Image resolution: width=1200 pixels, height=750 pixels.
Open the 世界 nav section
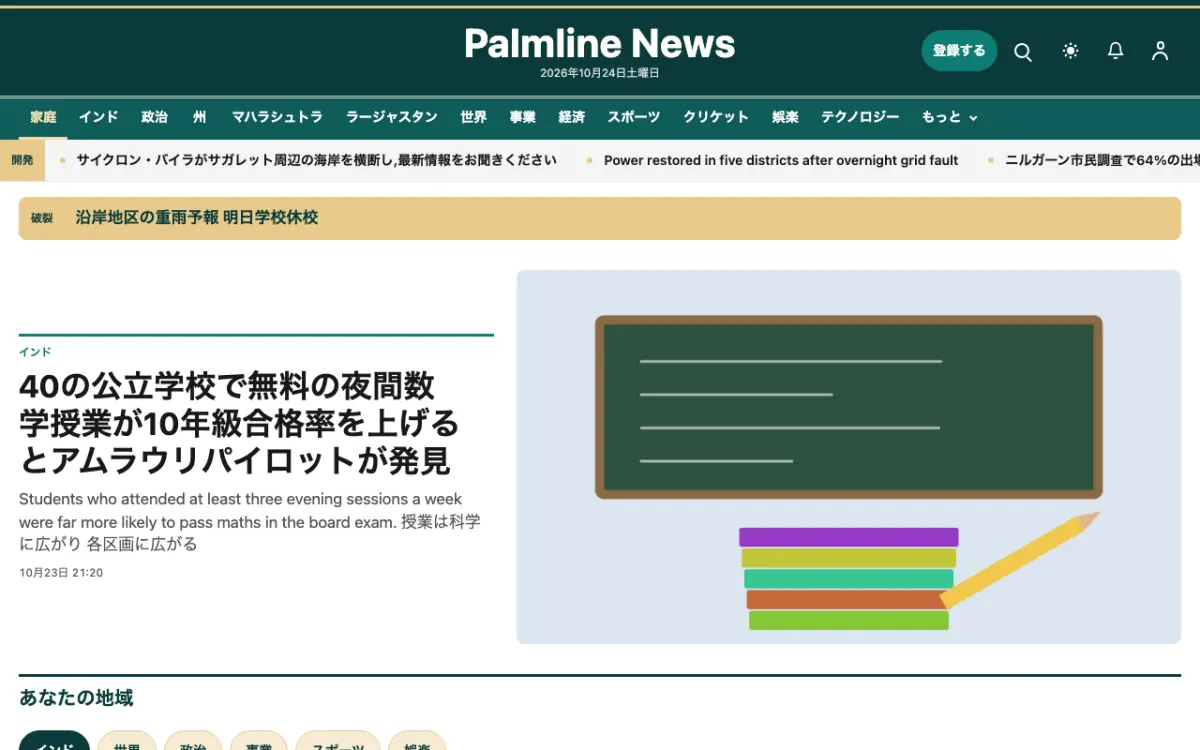tap(474, 117)
